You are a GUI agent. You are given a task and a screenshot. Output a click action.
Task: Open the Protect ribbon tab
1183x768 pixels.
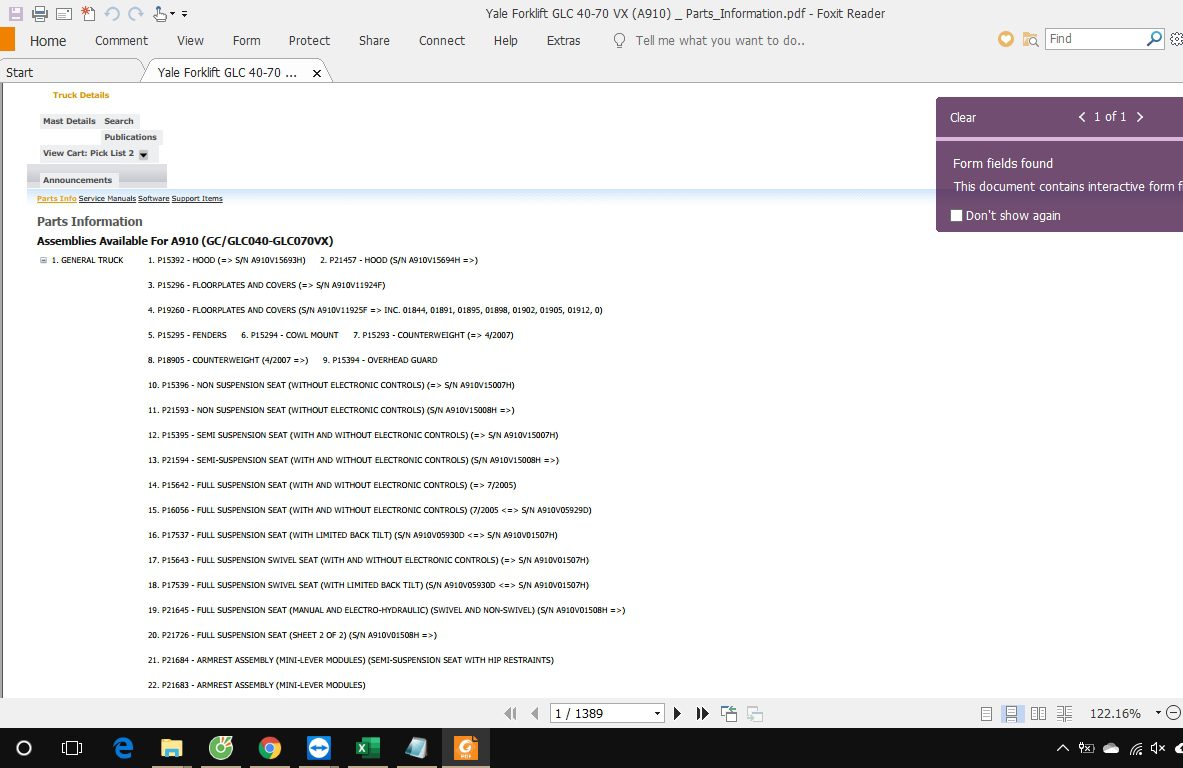click(x=309, y=41)
